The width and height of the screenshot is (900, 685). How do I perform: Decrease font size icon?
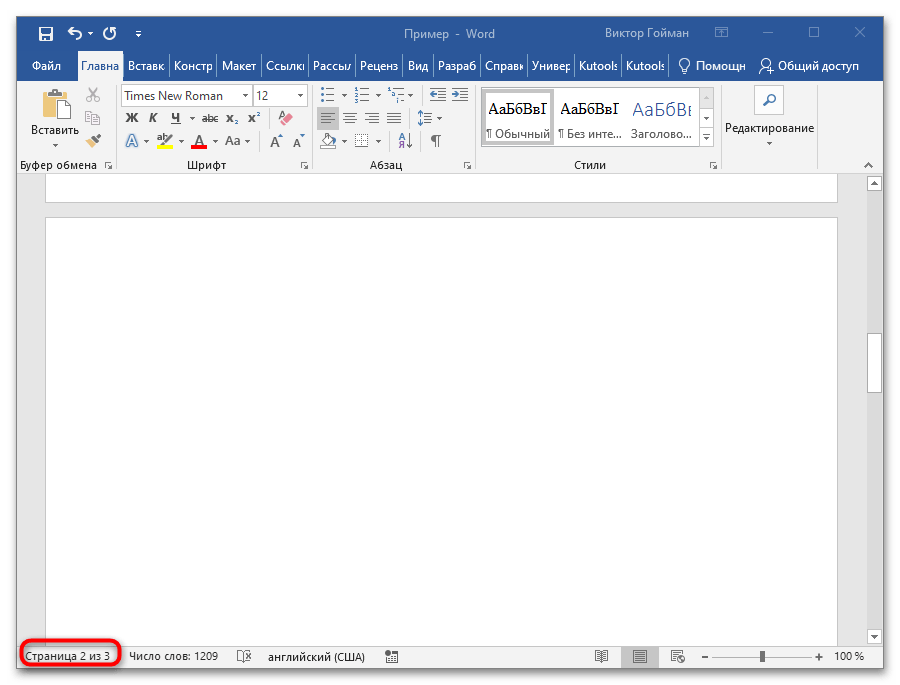click(x=298, y=141)
